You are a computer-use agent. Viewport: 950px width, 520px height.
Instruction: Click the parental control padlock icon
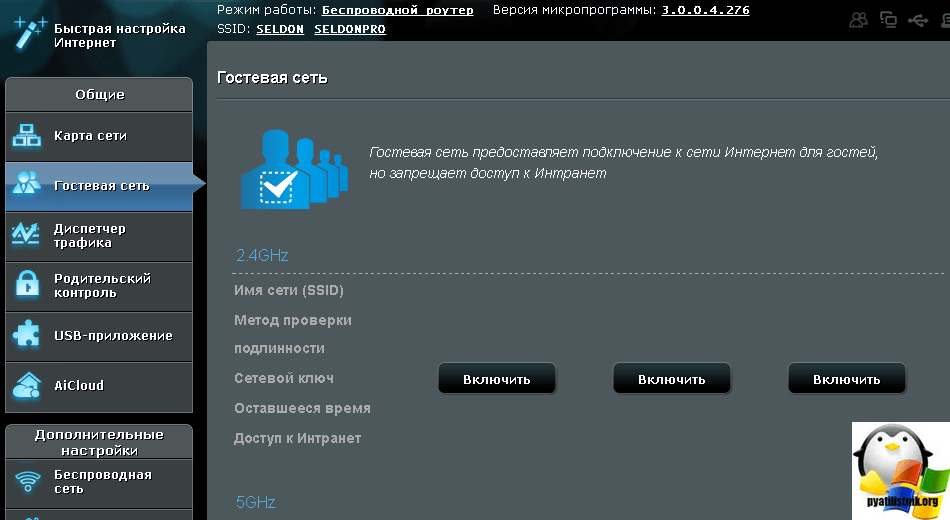(27, 284)
